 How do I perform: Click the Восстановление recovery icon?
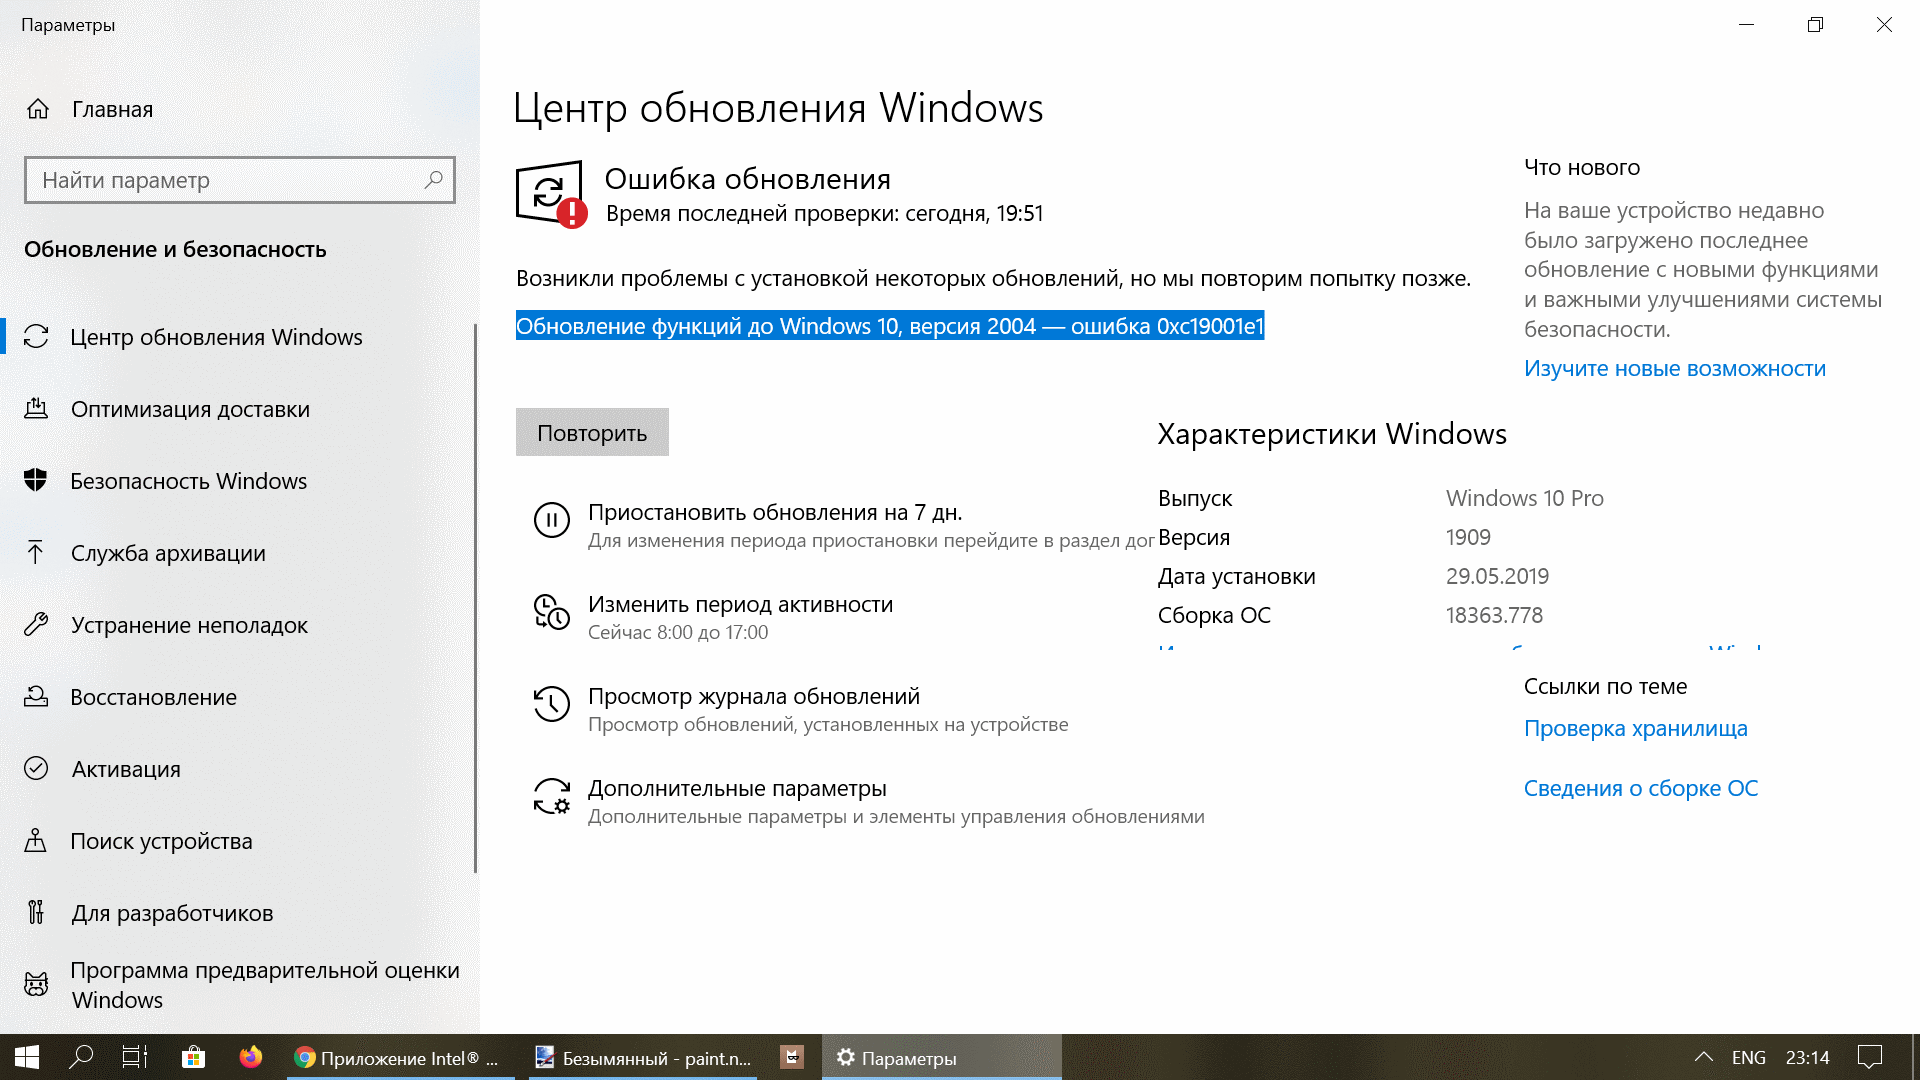point(36,697)
